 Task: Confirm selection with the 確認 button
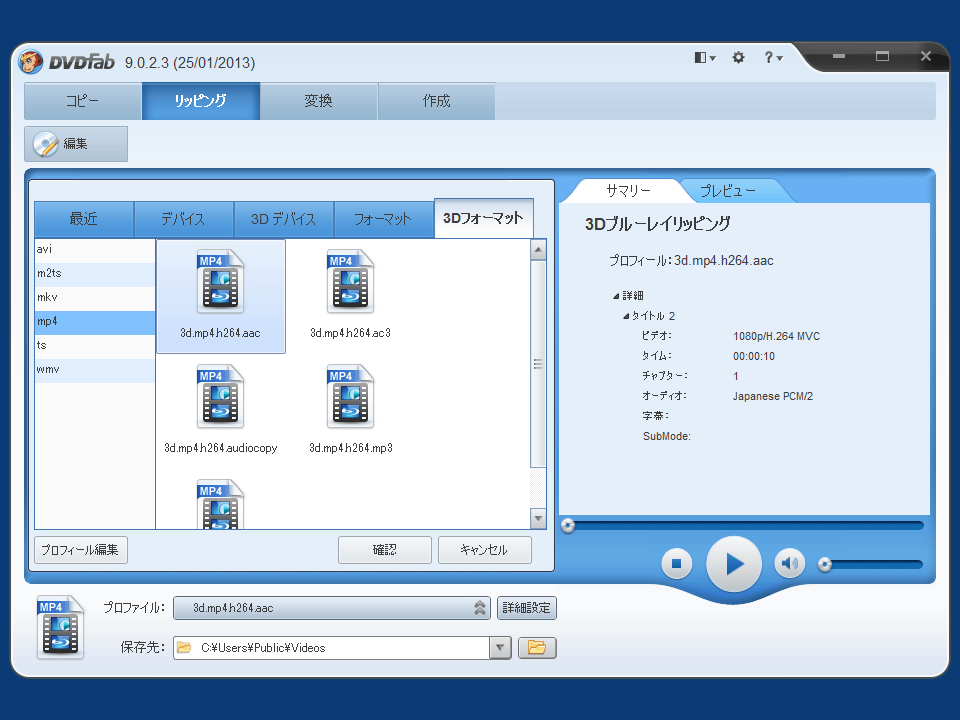(384, 550)
